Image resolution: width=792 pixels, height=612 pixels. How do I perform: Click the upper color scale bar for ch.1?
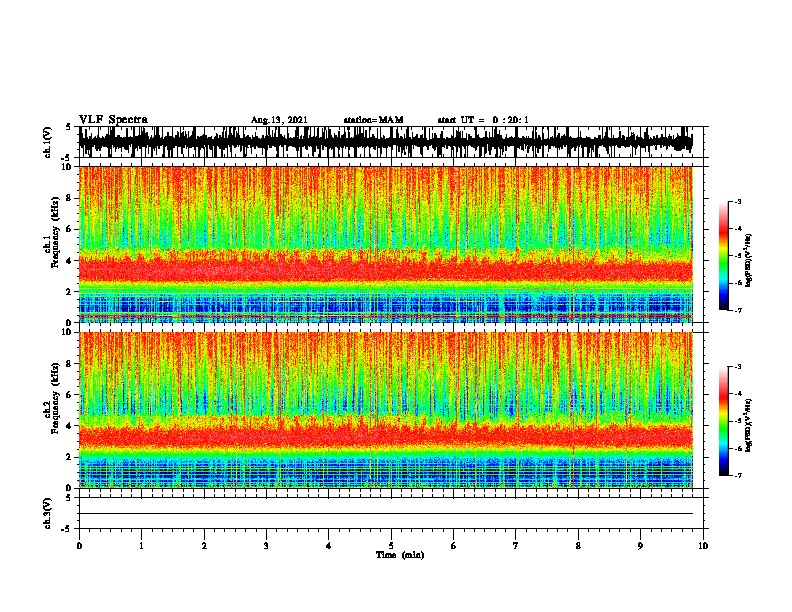723,256
